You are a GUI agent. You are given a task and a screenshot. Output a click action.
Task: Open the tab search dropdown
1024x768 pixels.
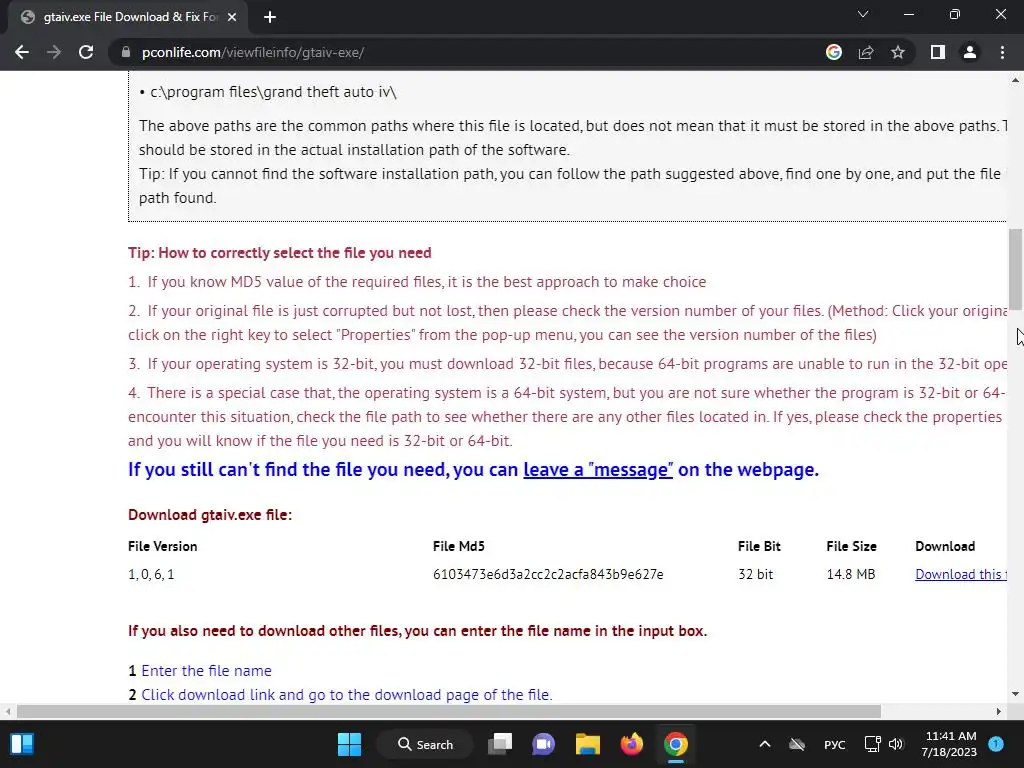863,14
